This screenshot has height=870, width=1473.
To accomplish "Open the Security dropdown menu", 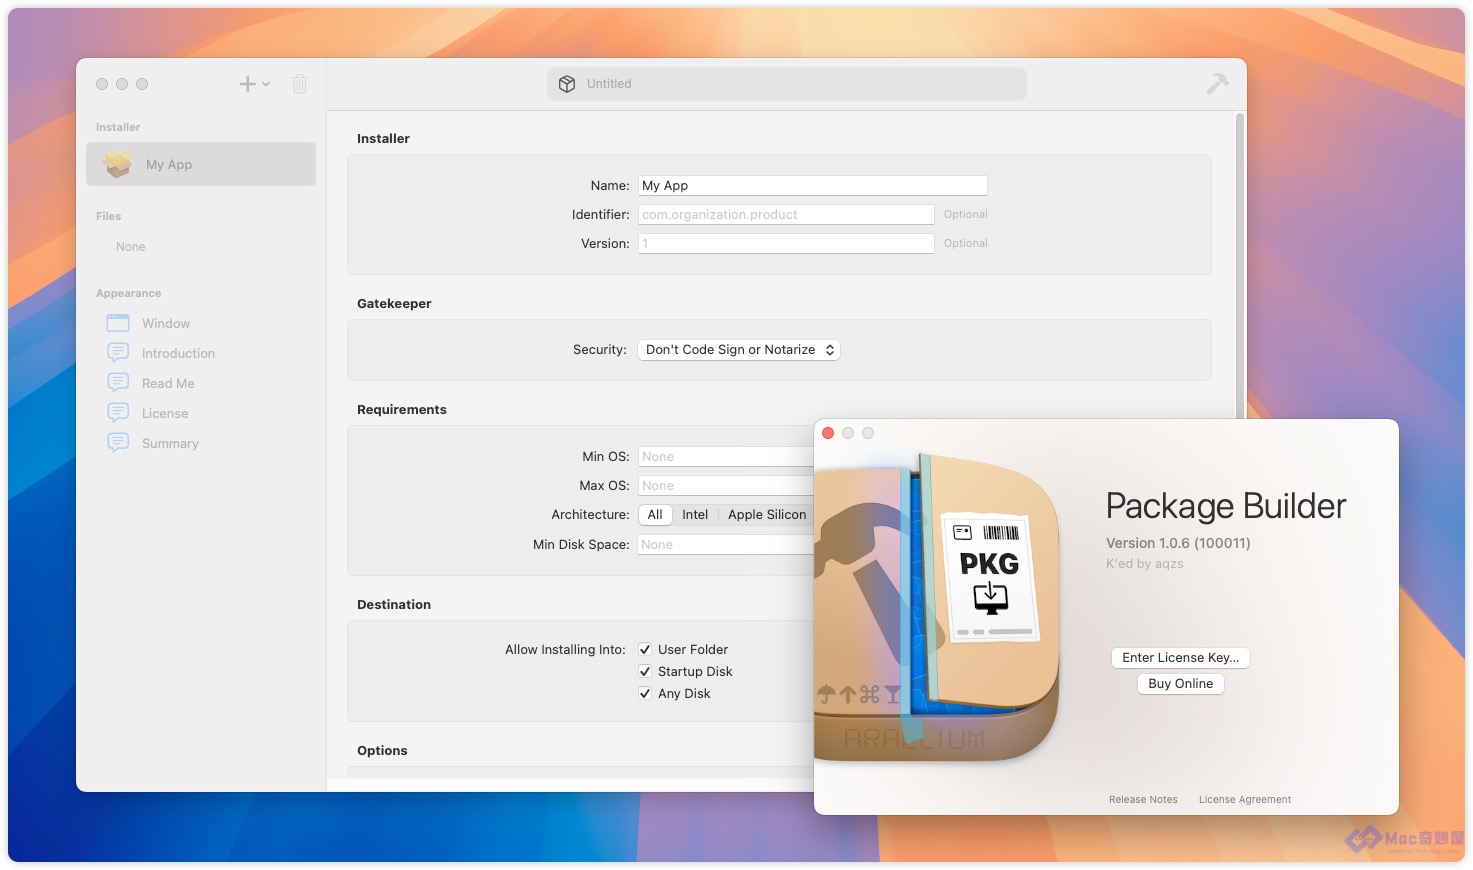I will [739, 350].
